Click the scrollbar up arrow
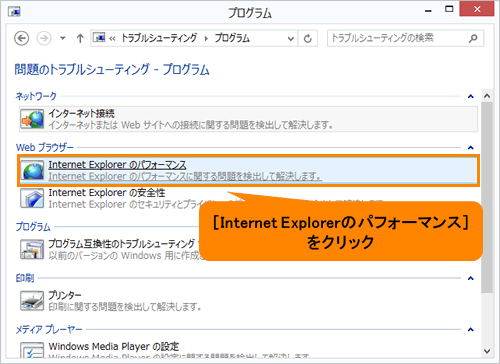 [x=487, y=96]
